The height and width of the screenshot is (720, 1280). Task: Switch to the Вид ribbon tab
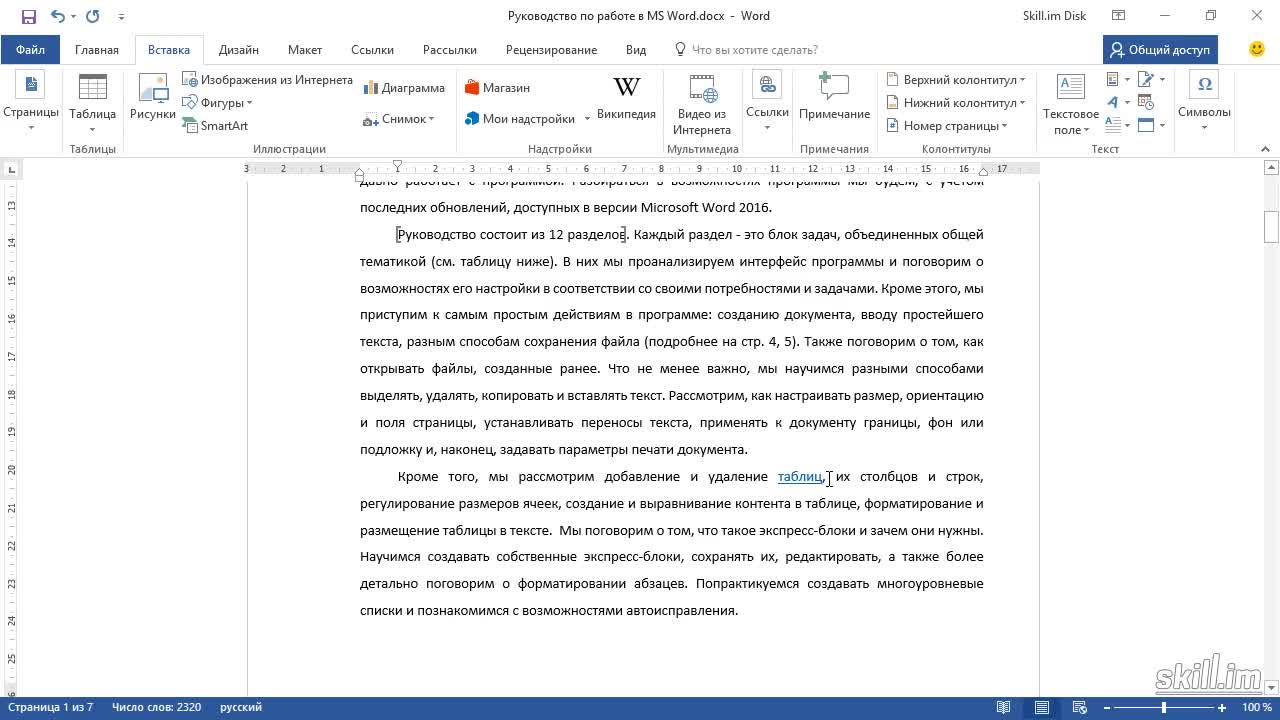pos(636,50)
